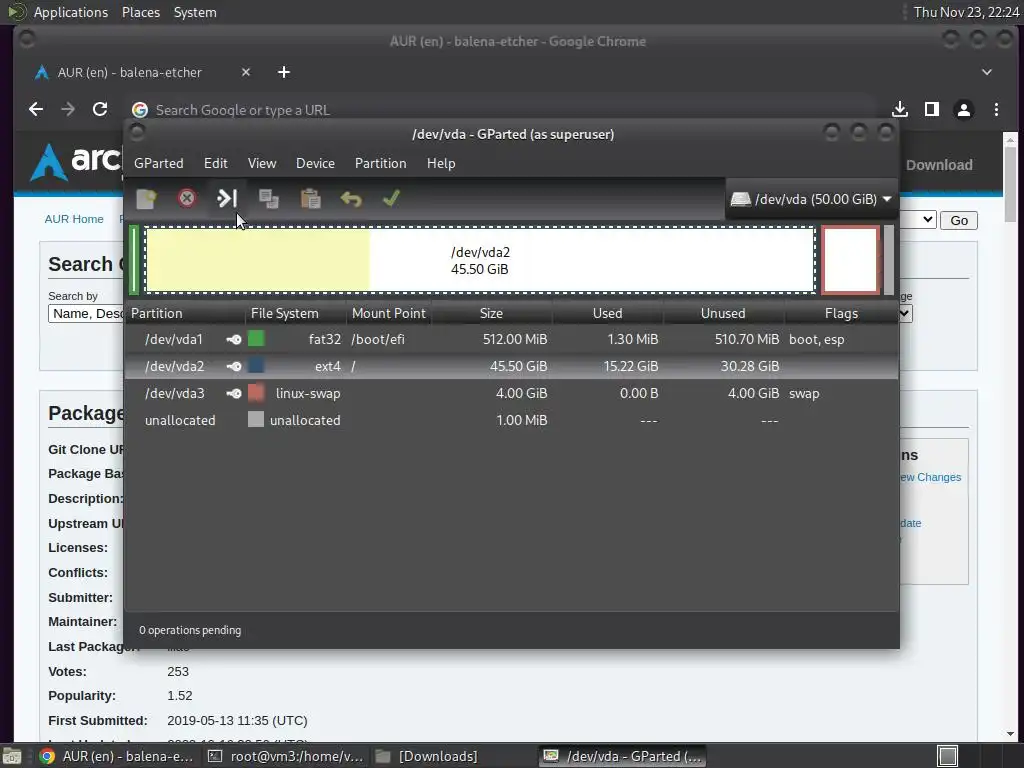
Task: Click key lock icon beside /dev/vda2
Action: pos(234,366)
